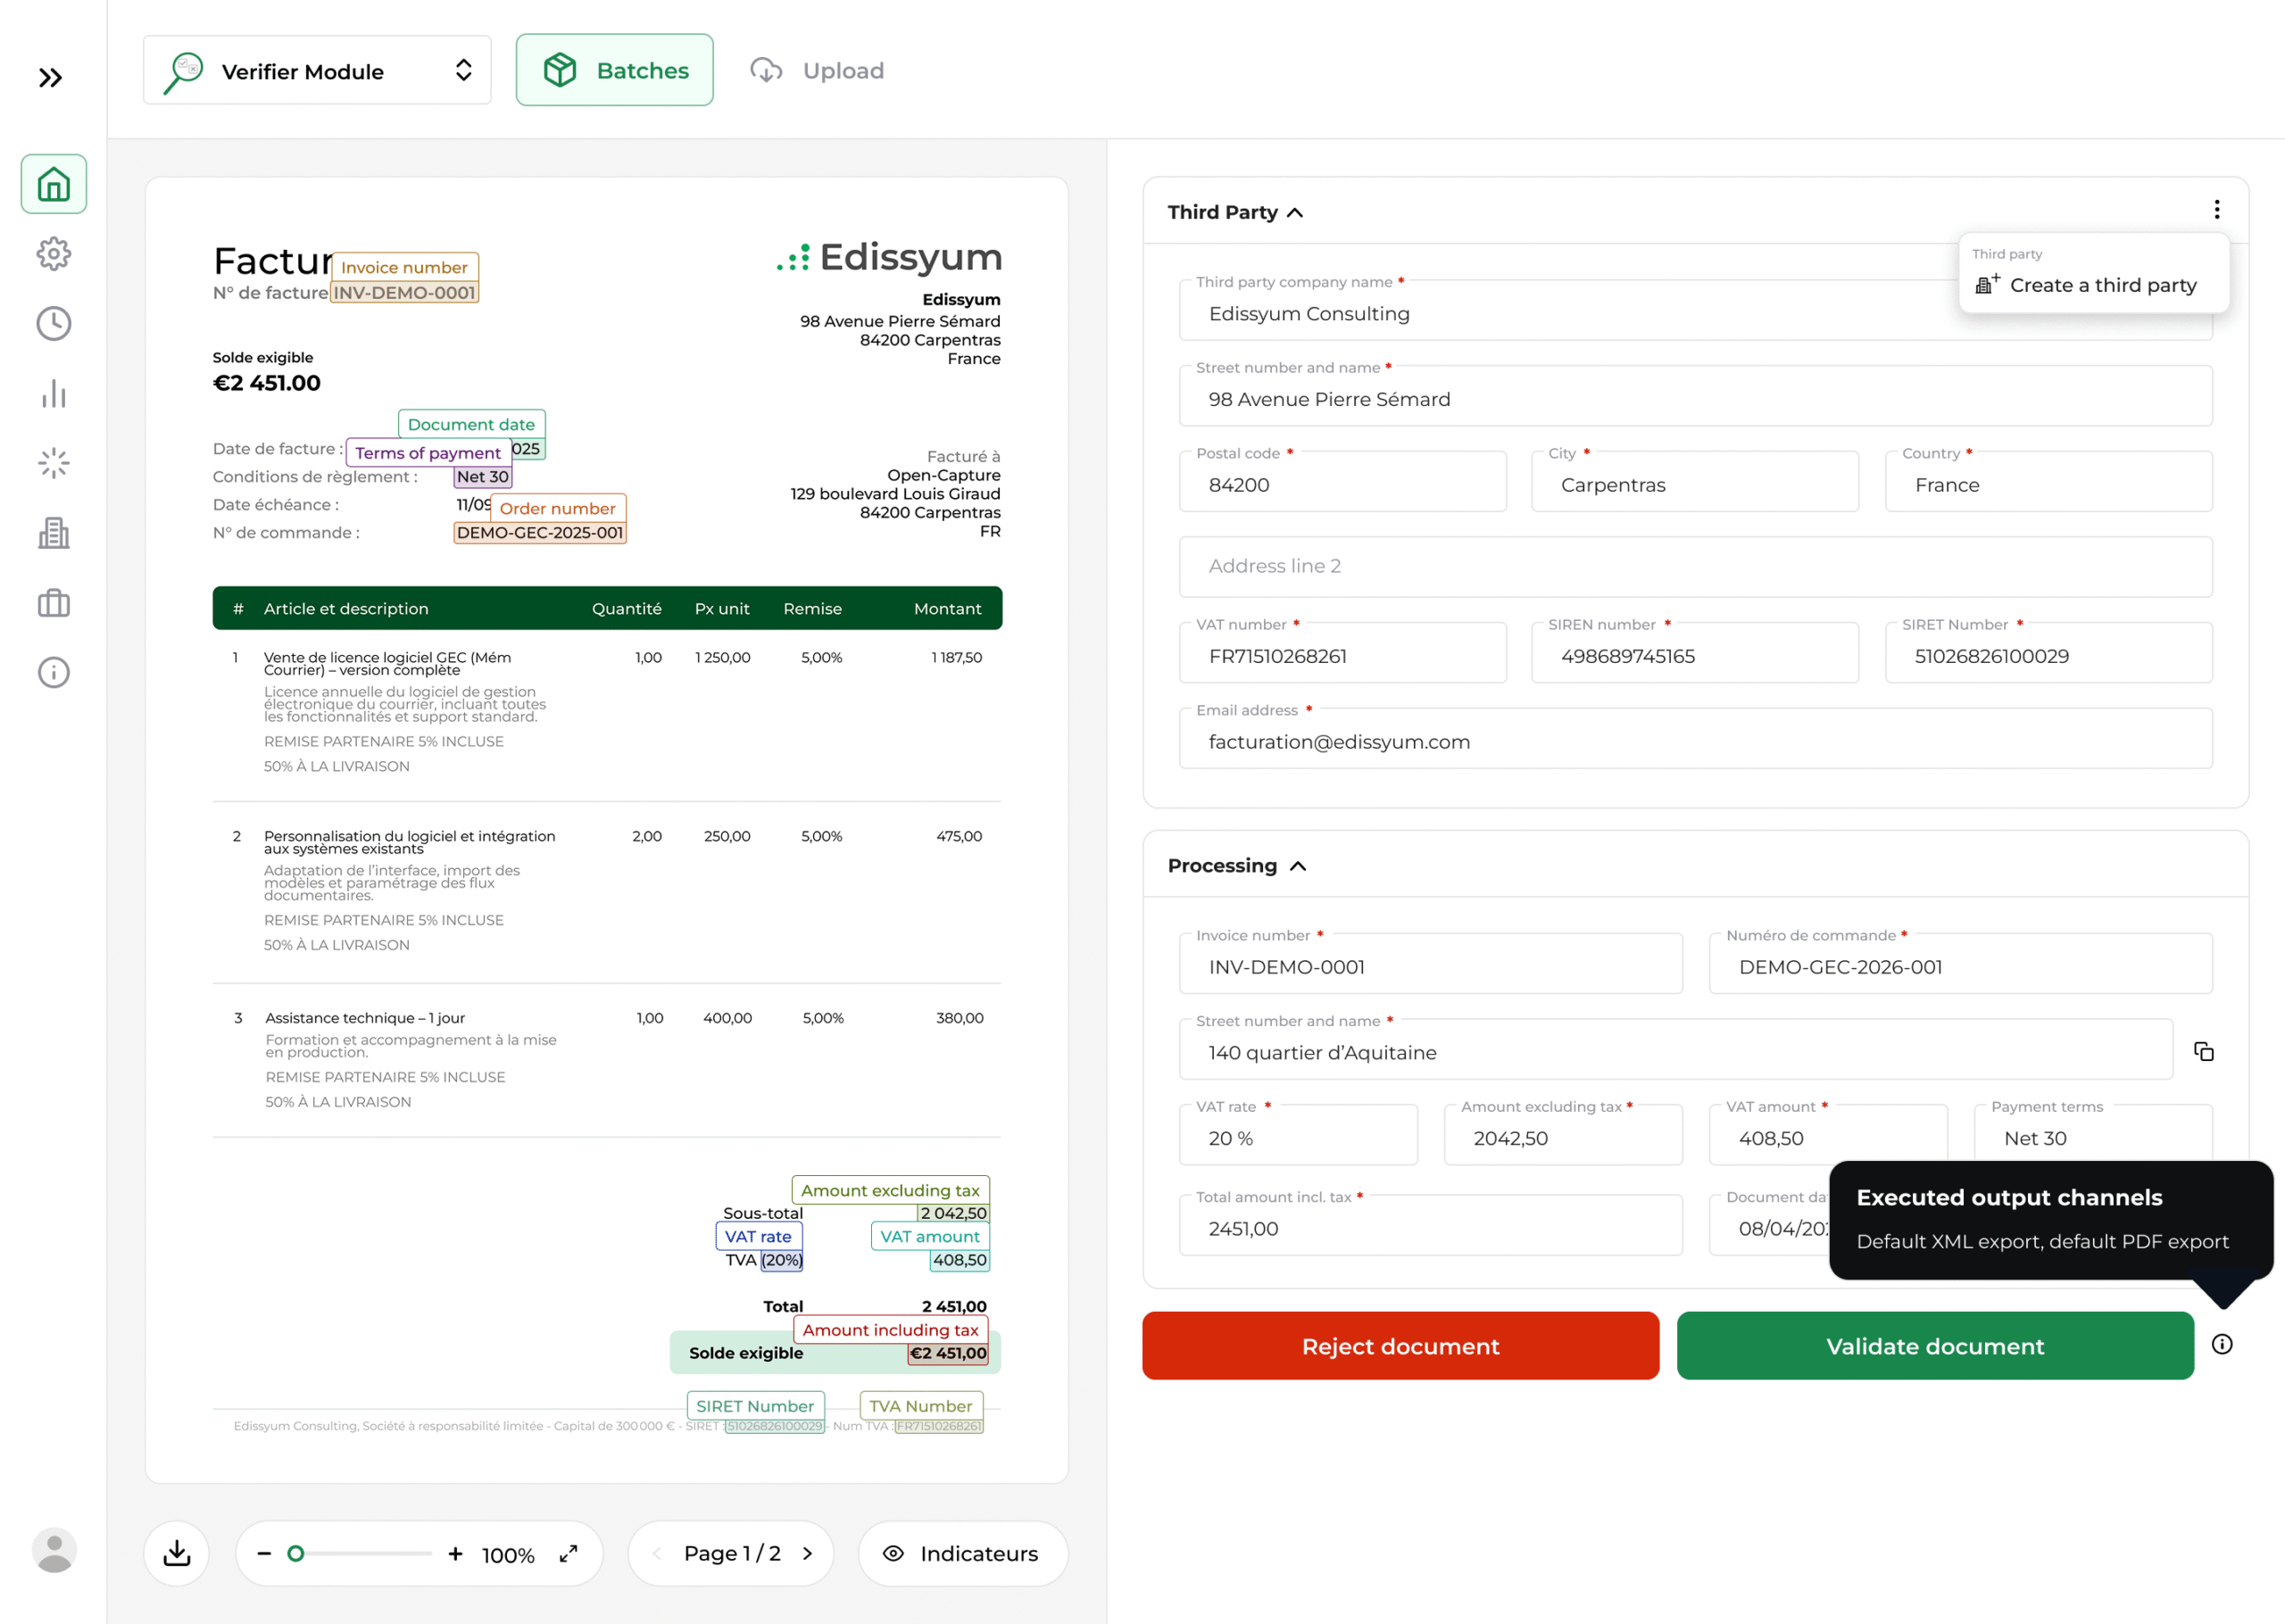Open the statistics chart icon

pos(53,393)
